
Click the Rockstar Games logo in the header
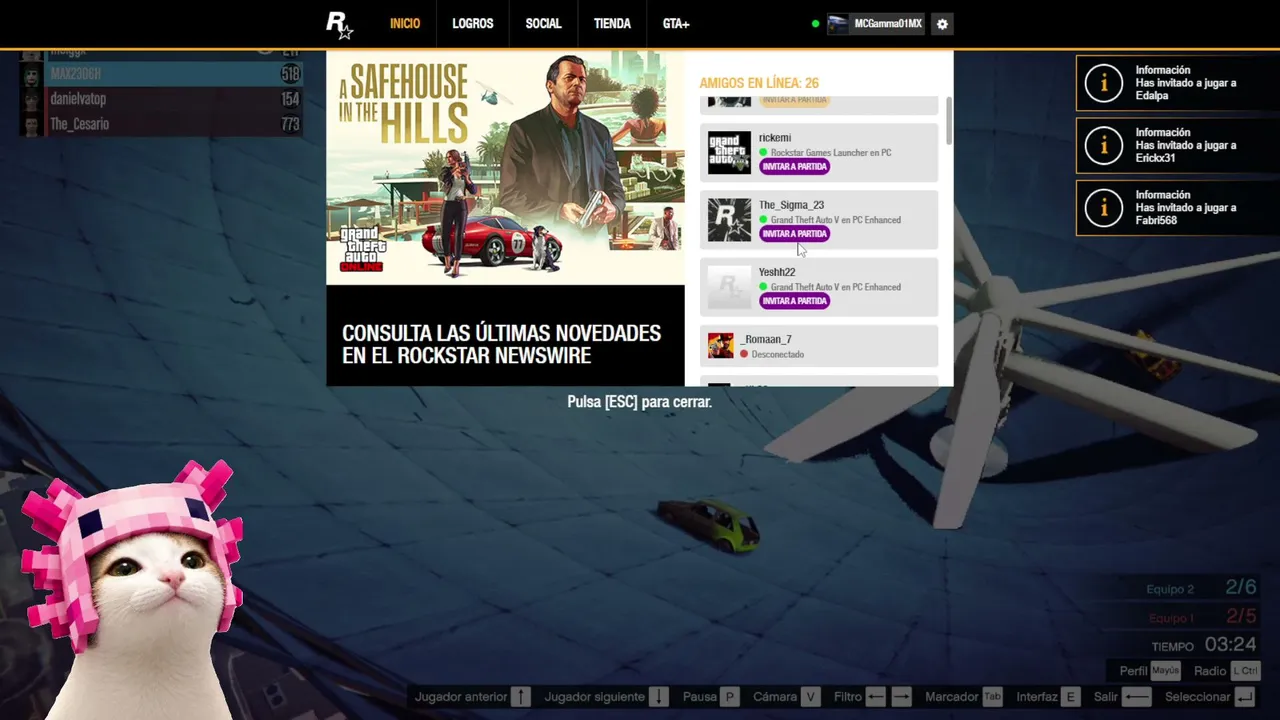(339, 25)
